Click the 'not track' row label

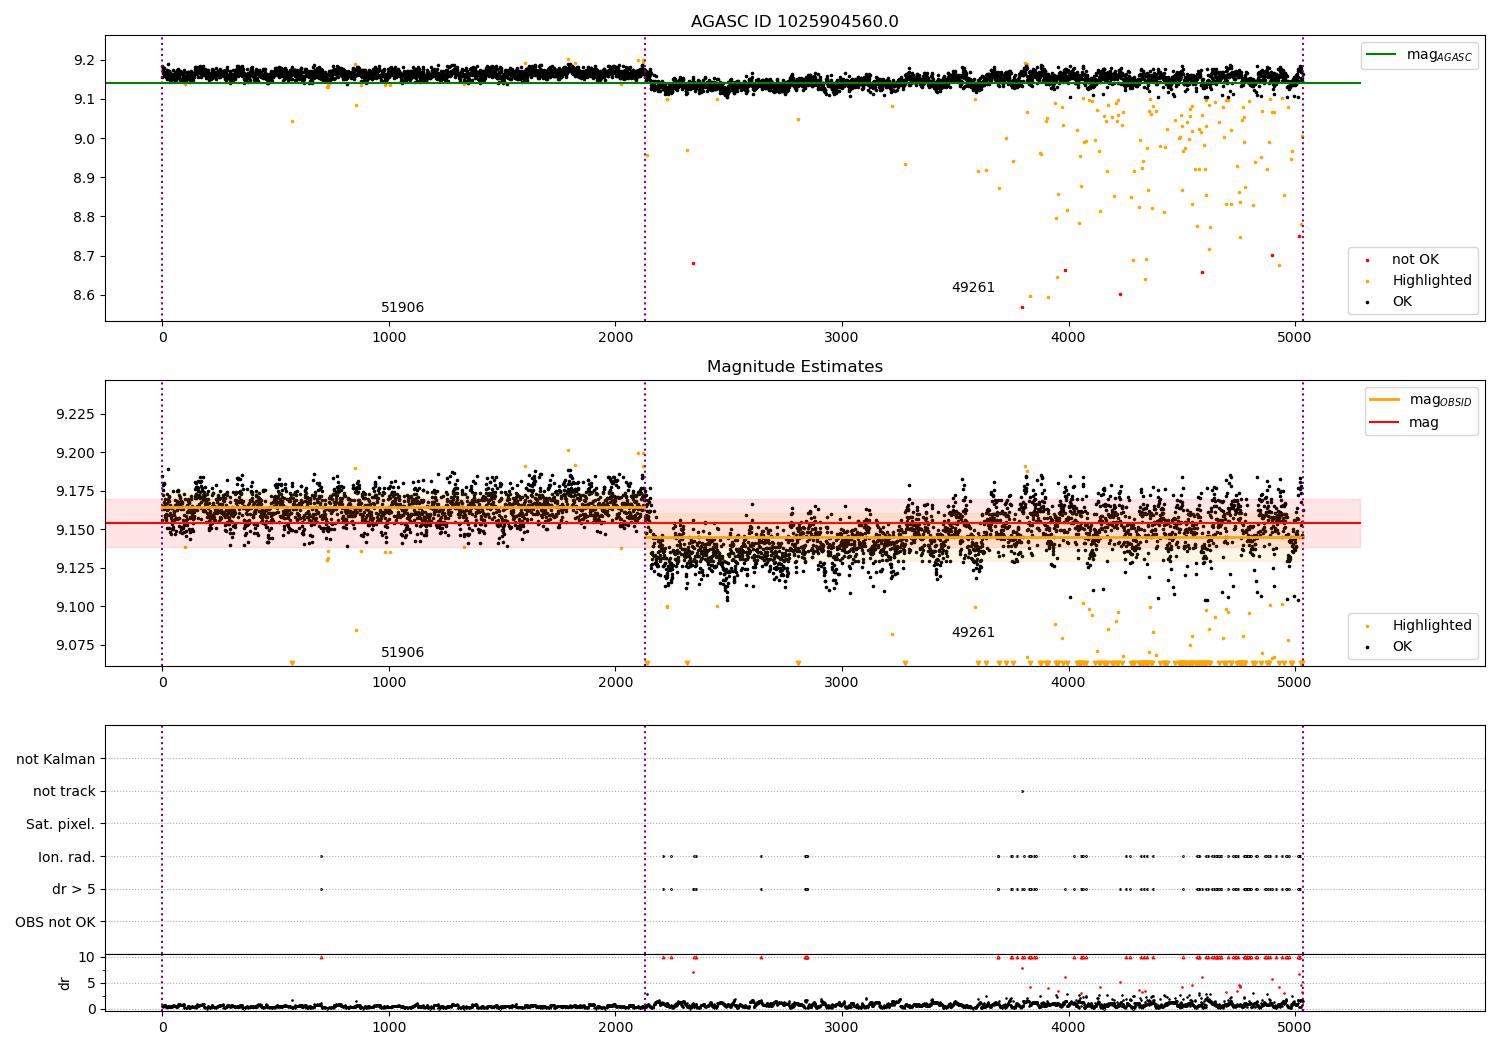coord(64,792)
